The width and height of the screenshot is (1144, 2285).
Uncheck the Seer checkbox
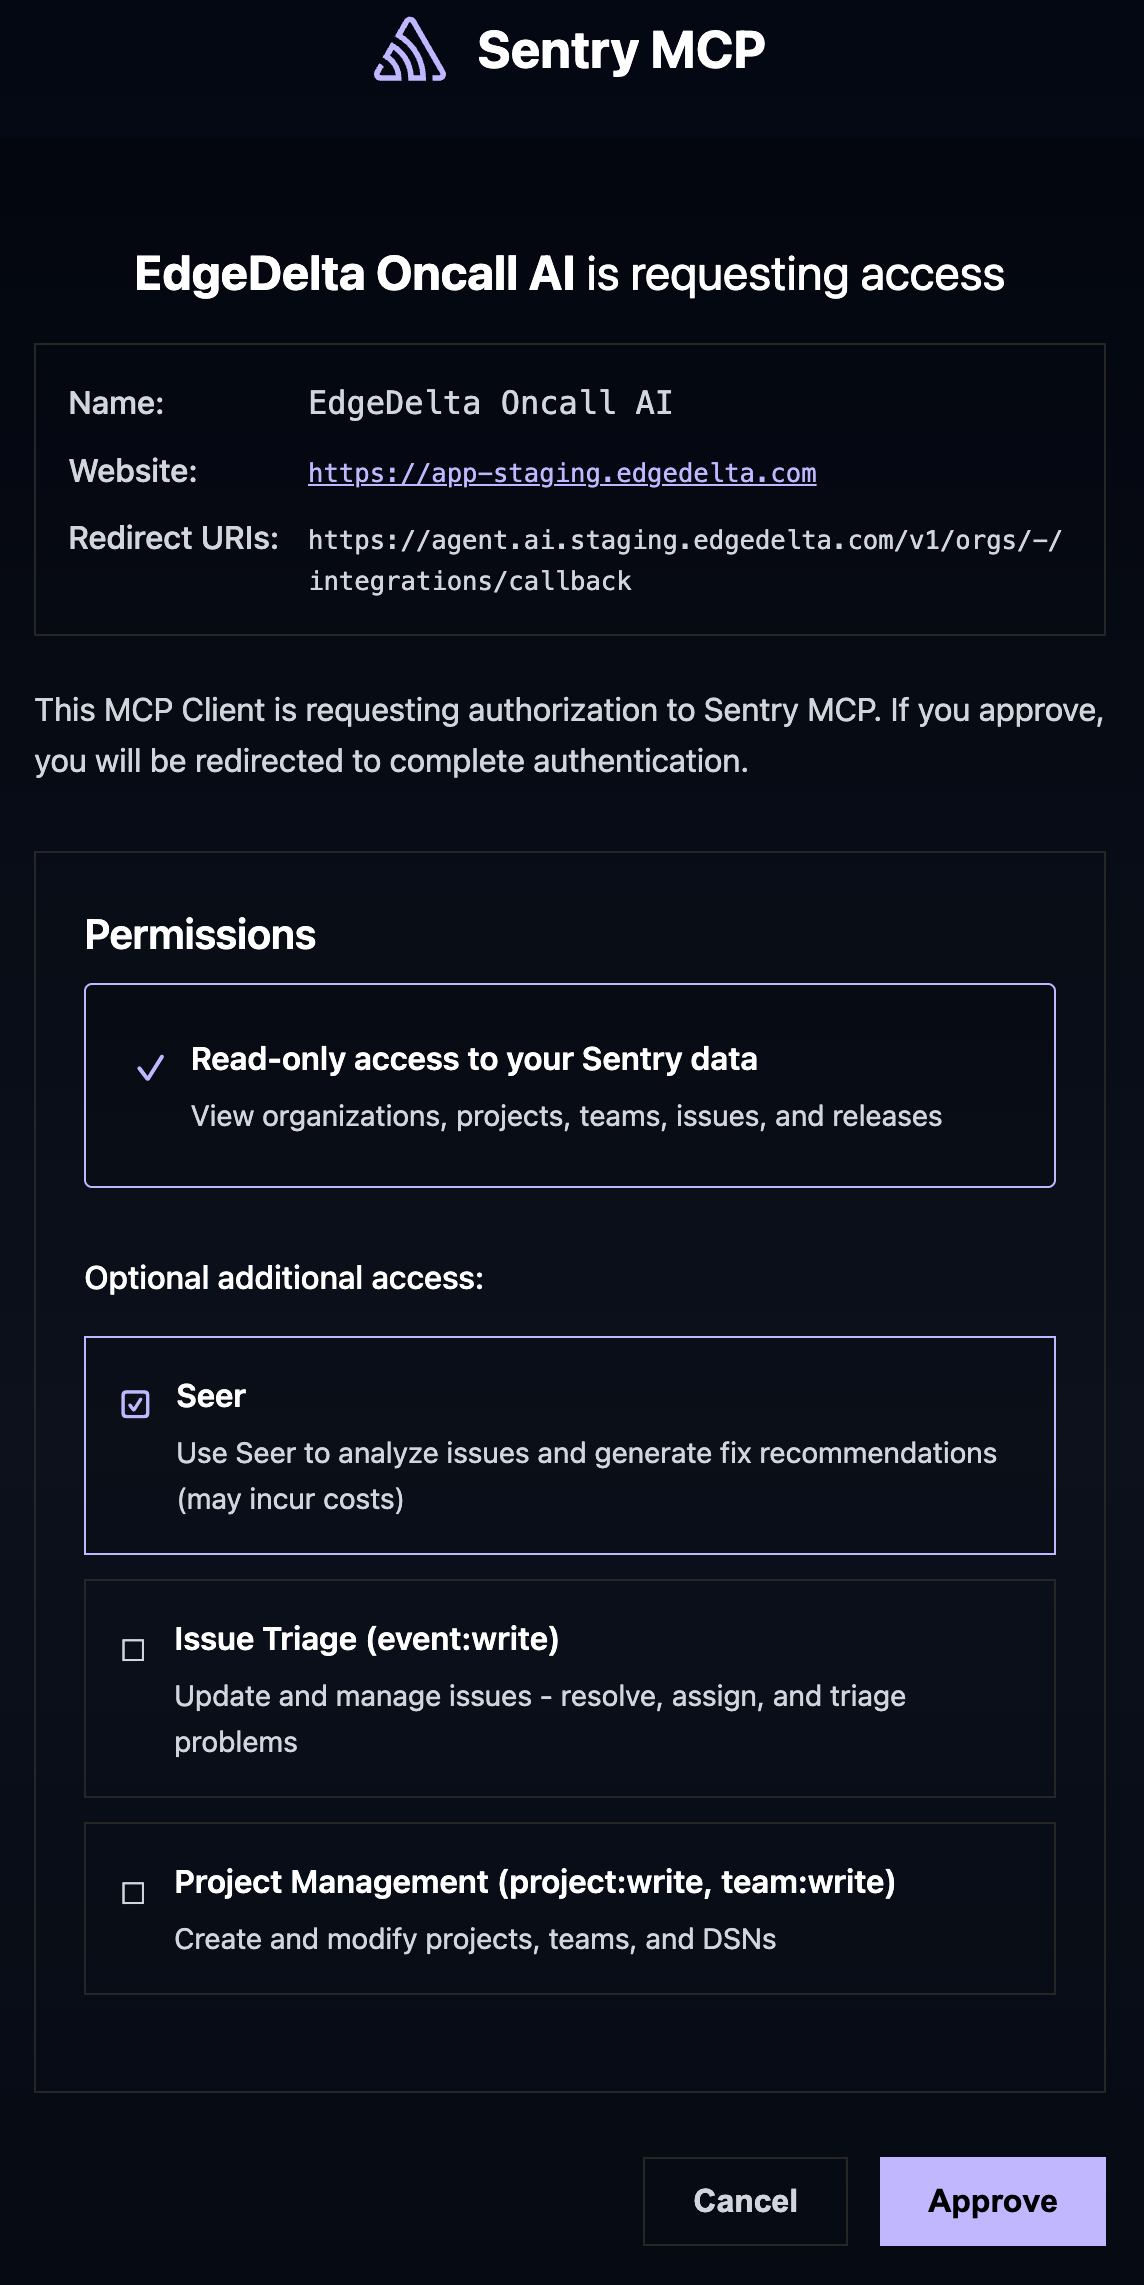(x=135, y=1404)
